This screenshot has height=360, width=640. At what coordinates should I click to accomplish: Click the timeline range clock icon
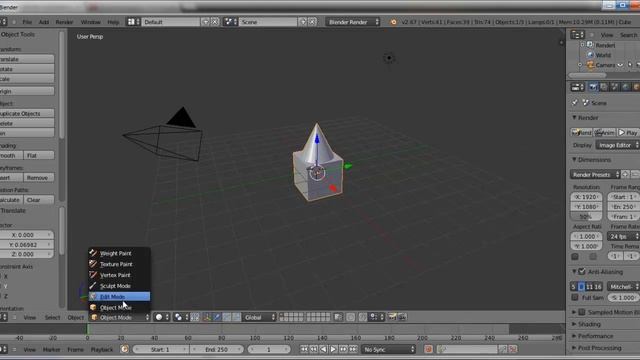(x=124, y=349)
